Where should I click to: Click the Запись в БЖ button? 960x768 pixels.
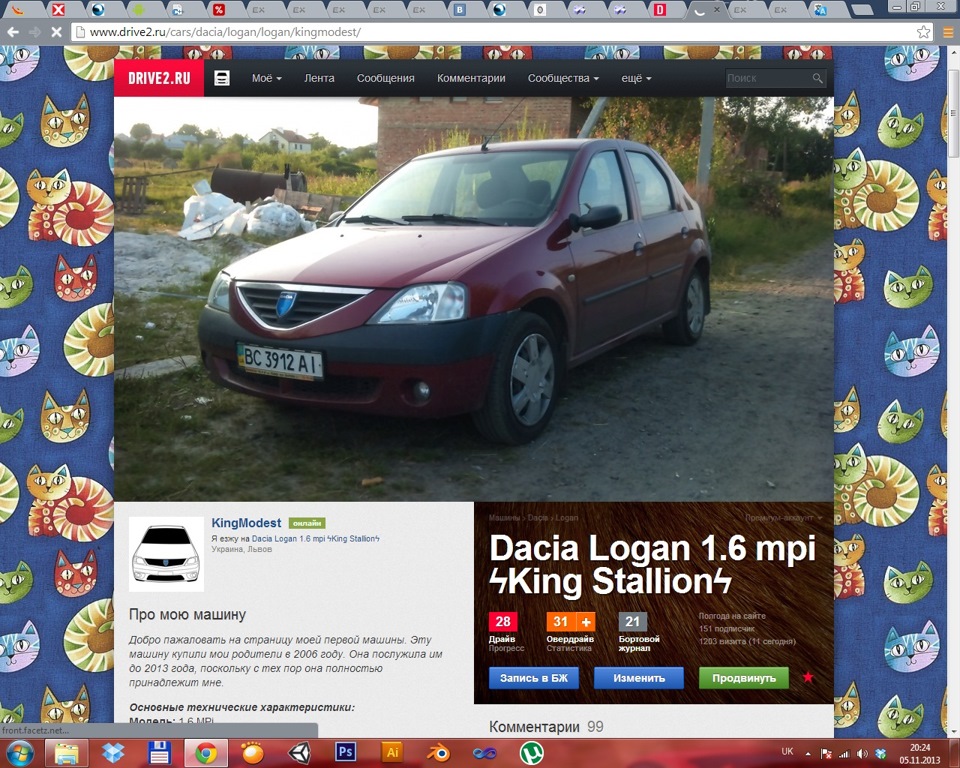534,678
